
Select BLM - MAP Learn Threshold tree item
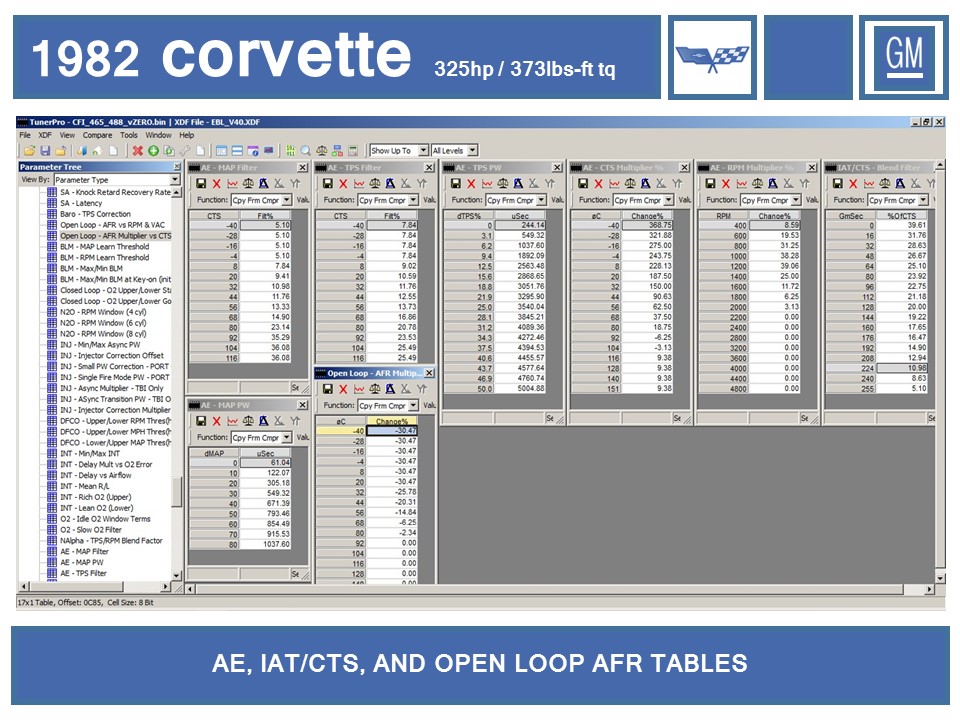pos(105,247)
